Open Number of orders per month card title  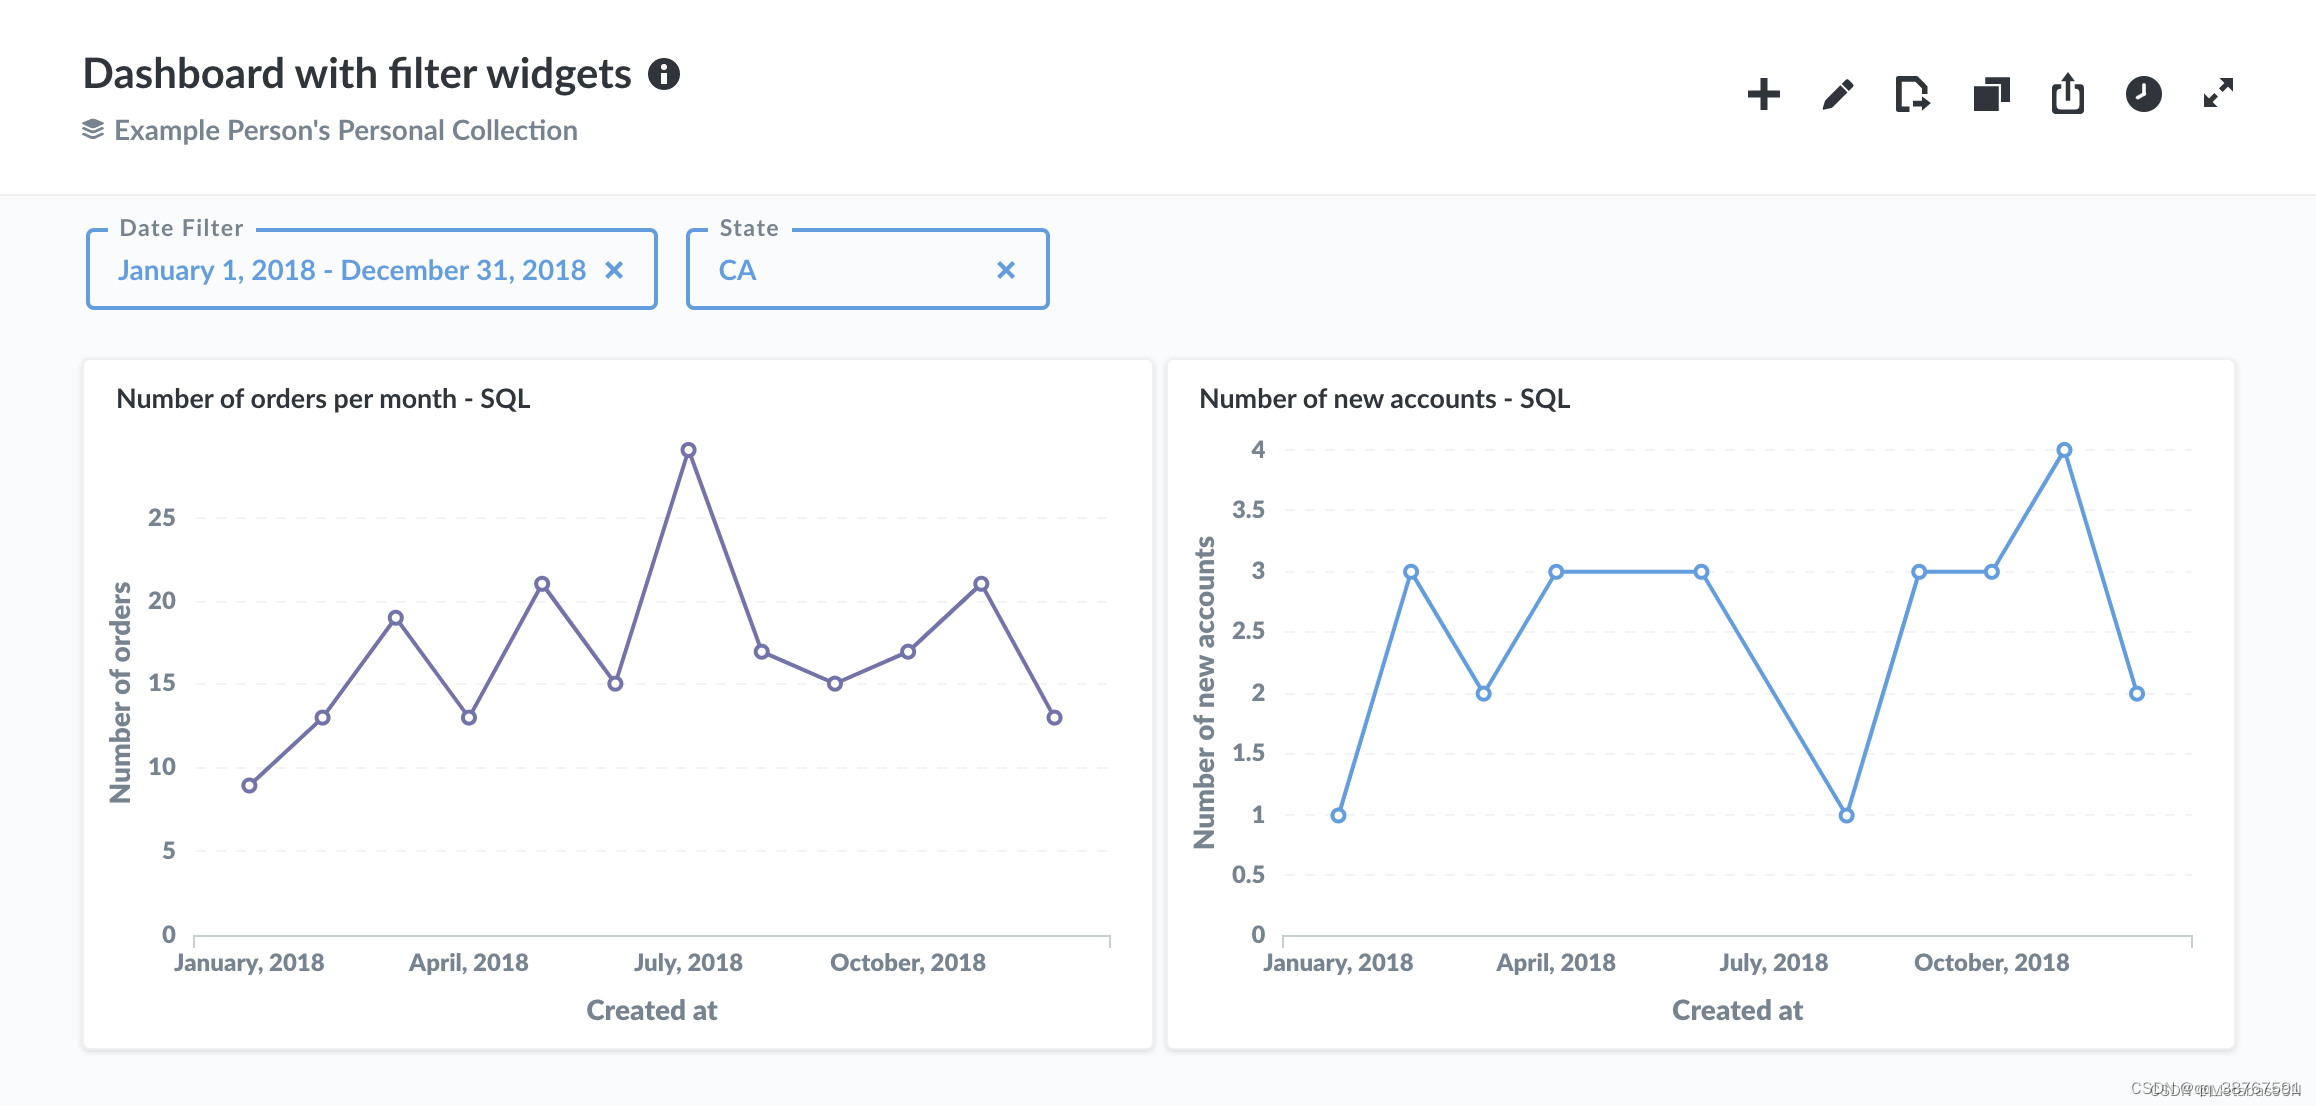(x=323, y=398)
